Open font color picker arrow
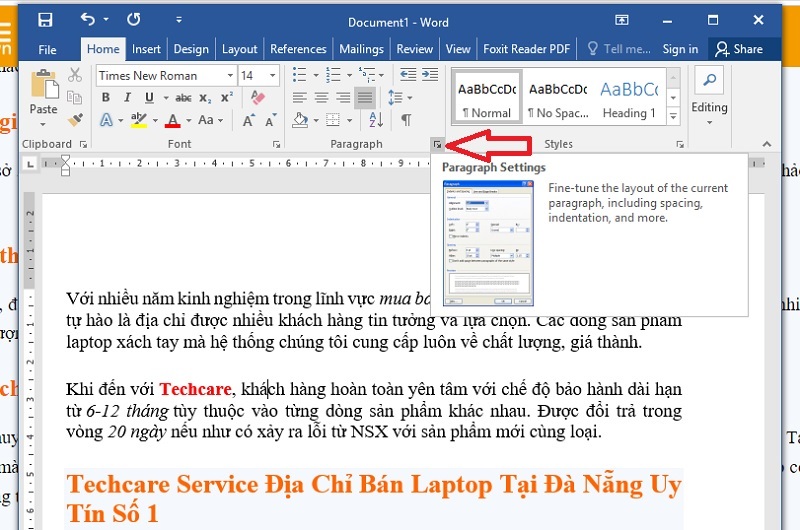The image size is (800, 530). point(188,121)
